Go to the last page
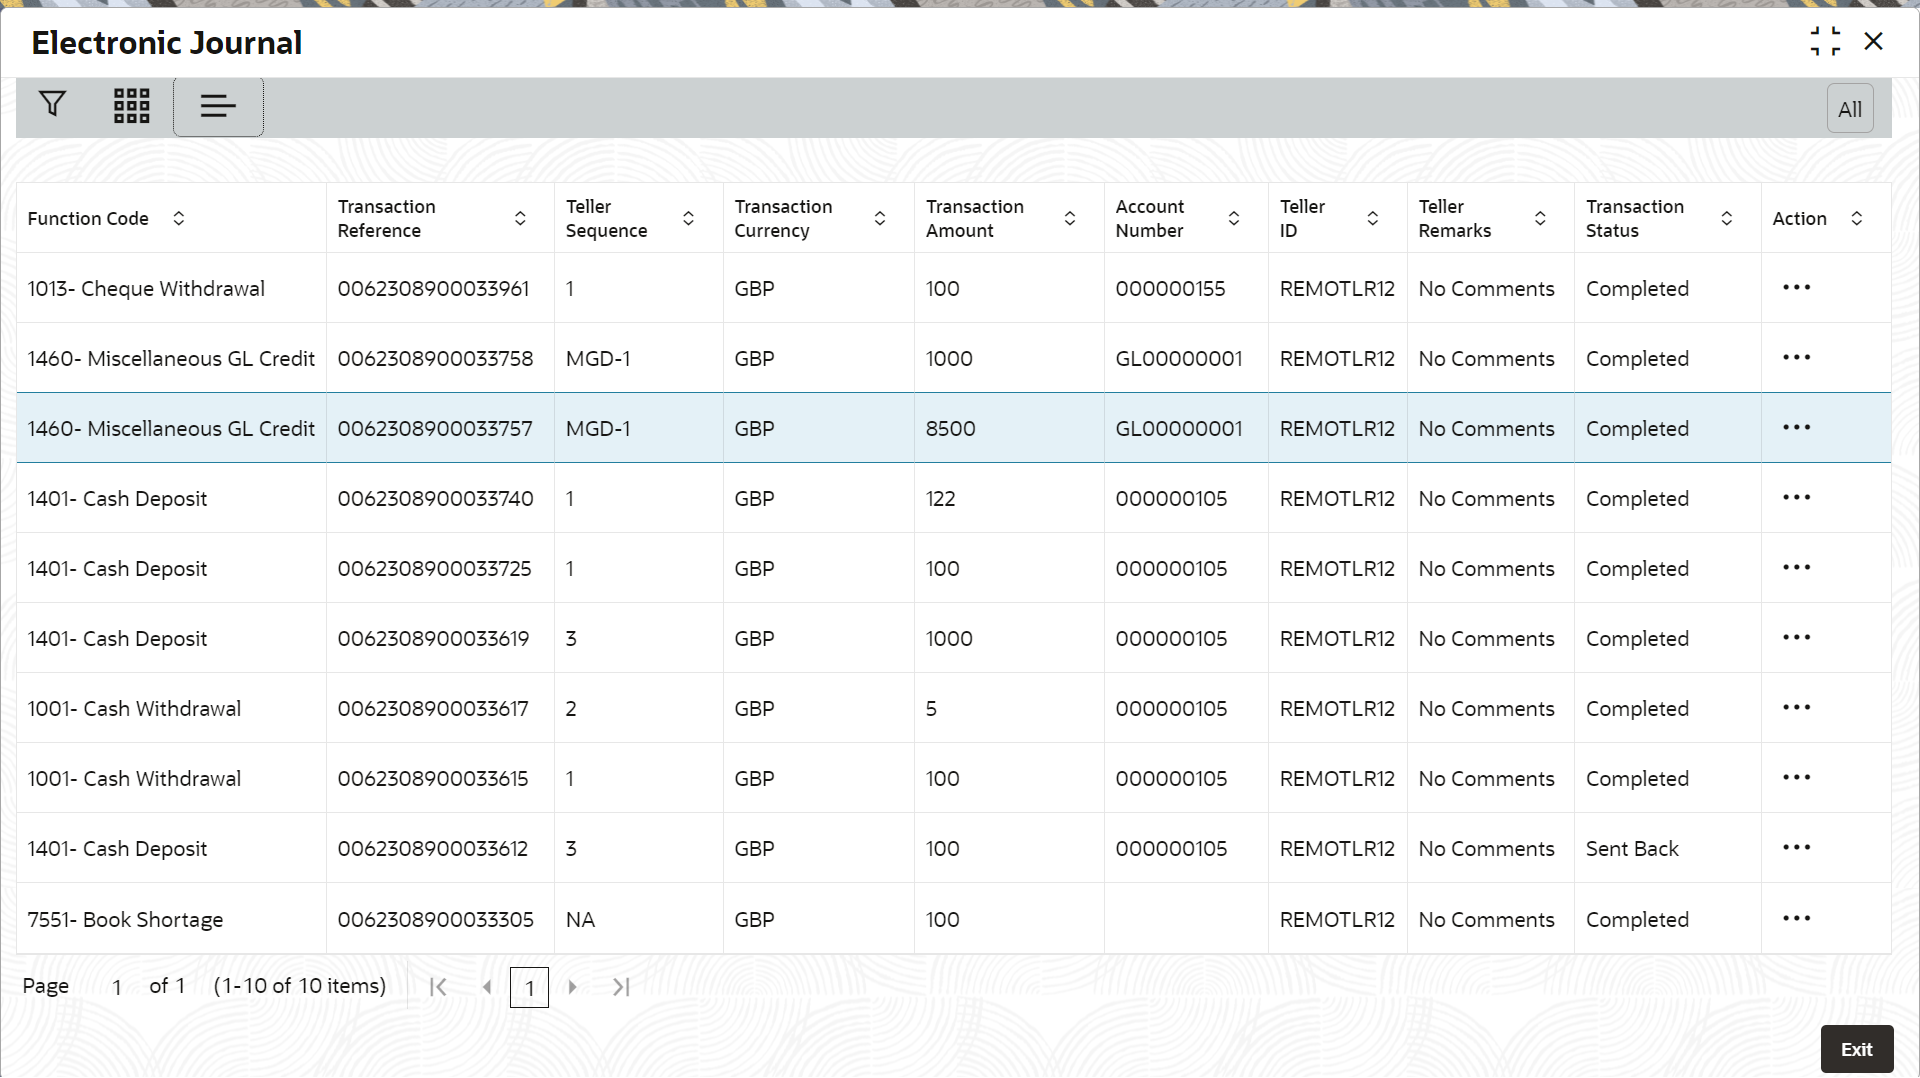This screenshot has height=1078, width=1920. tap(621, 987)
